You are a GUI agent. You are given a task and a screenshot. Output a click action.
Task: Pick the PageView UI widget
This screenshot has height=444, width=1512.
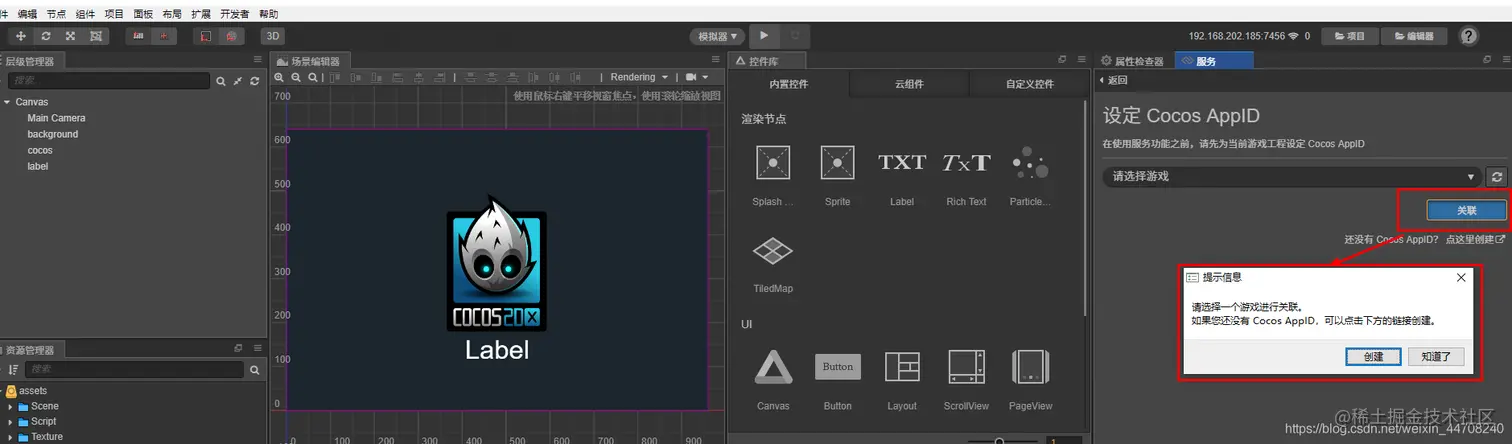click(1030, 367)
